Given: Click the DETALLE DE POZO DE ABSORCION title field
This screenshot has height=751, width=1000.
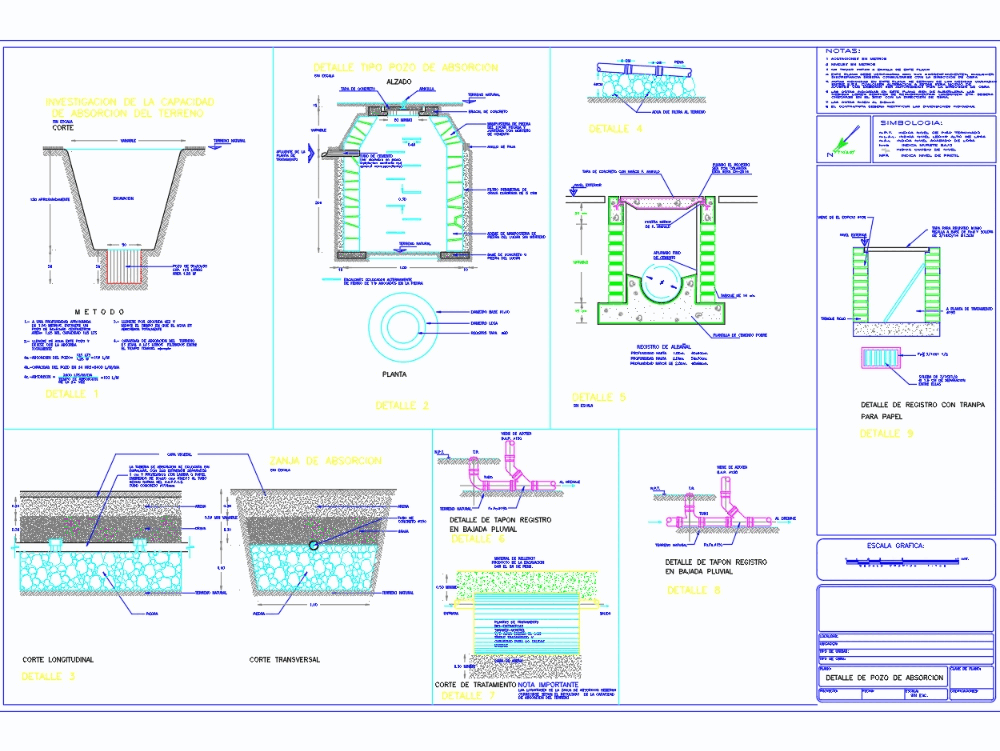Looking at the screenshot, I should pos(884,677).
